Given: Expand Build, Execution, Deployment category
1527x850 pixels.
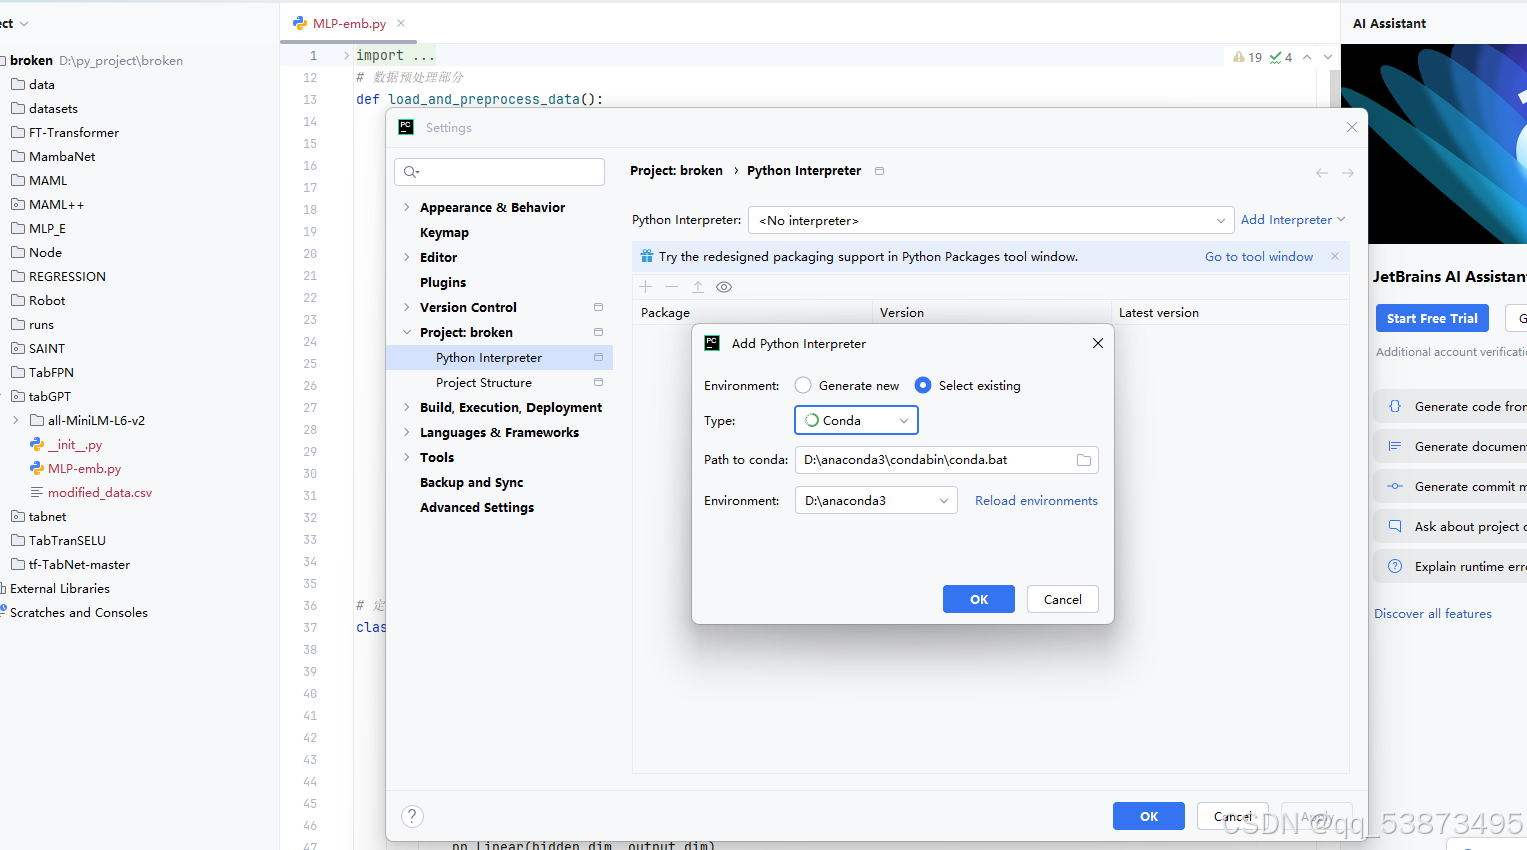Looking at the screenshot, I should pyautogui.click(x=406, y=407).
